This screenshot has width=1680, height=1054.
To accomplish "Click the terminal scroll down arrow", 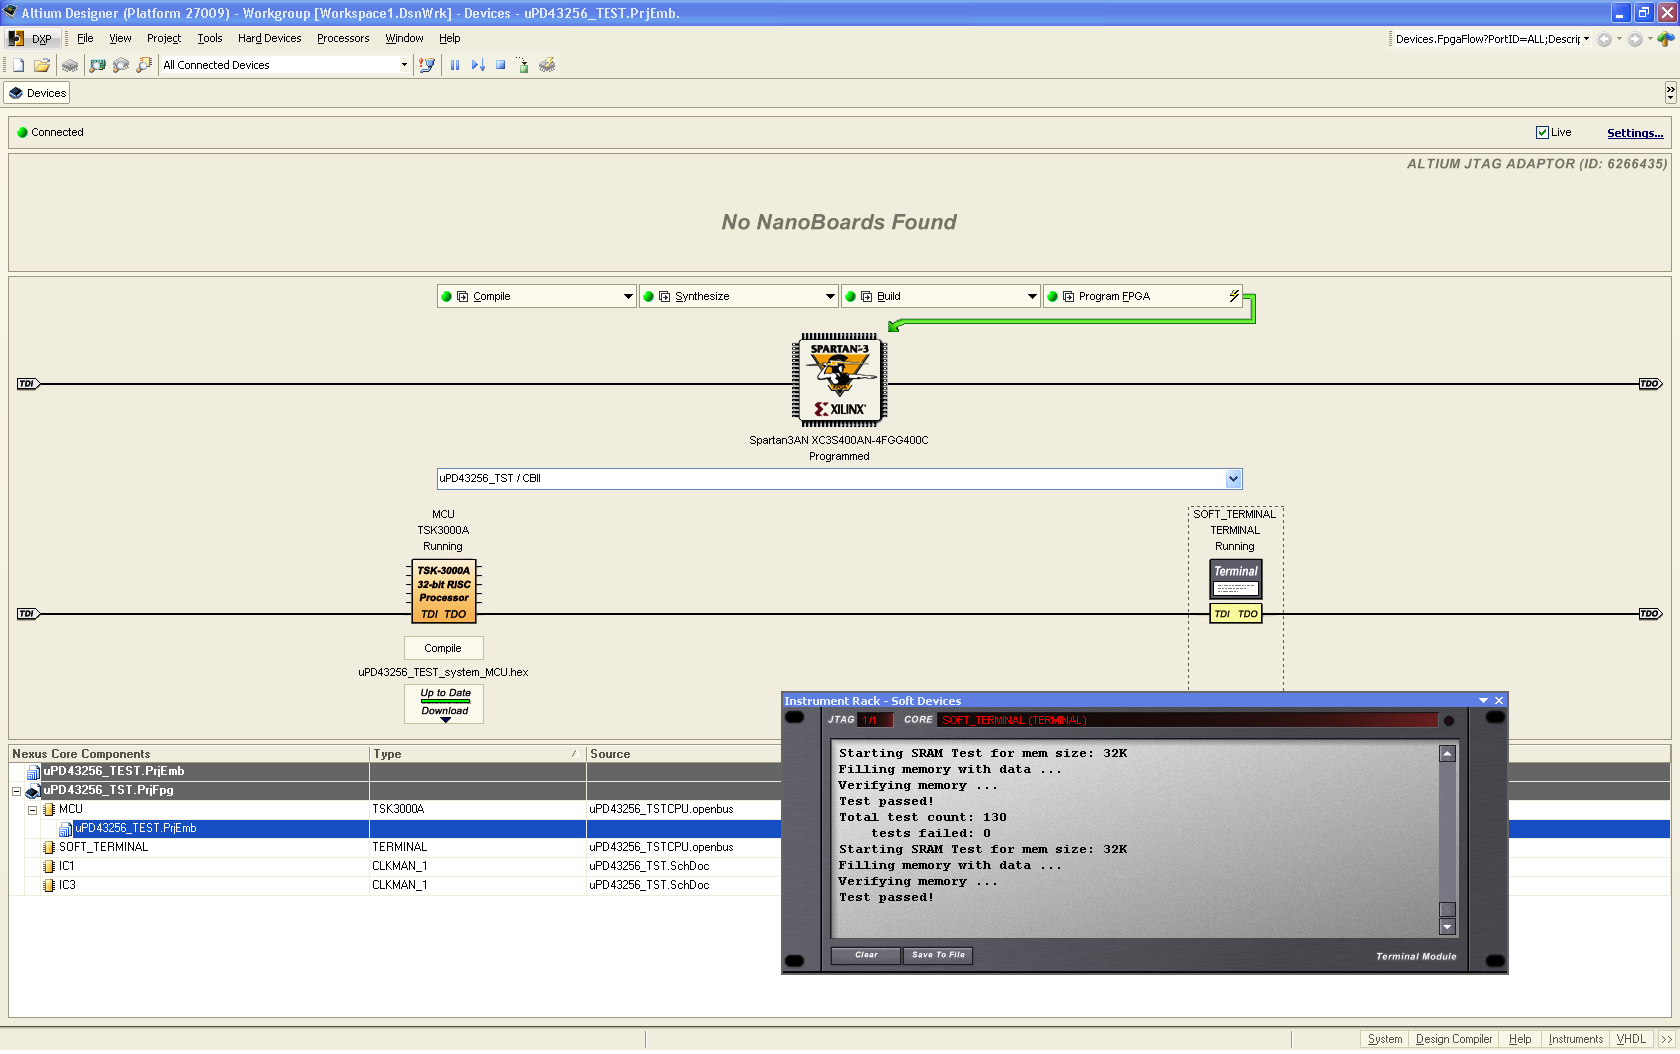I will (x=1447, y=927).
